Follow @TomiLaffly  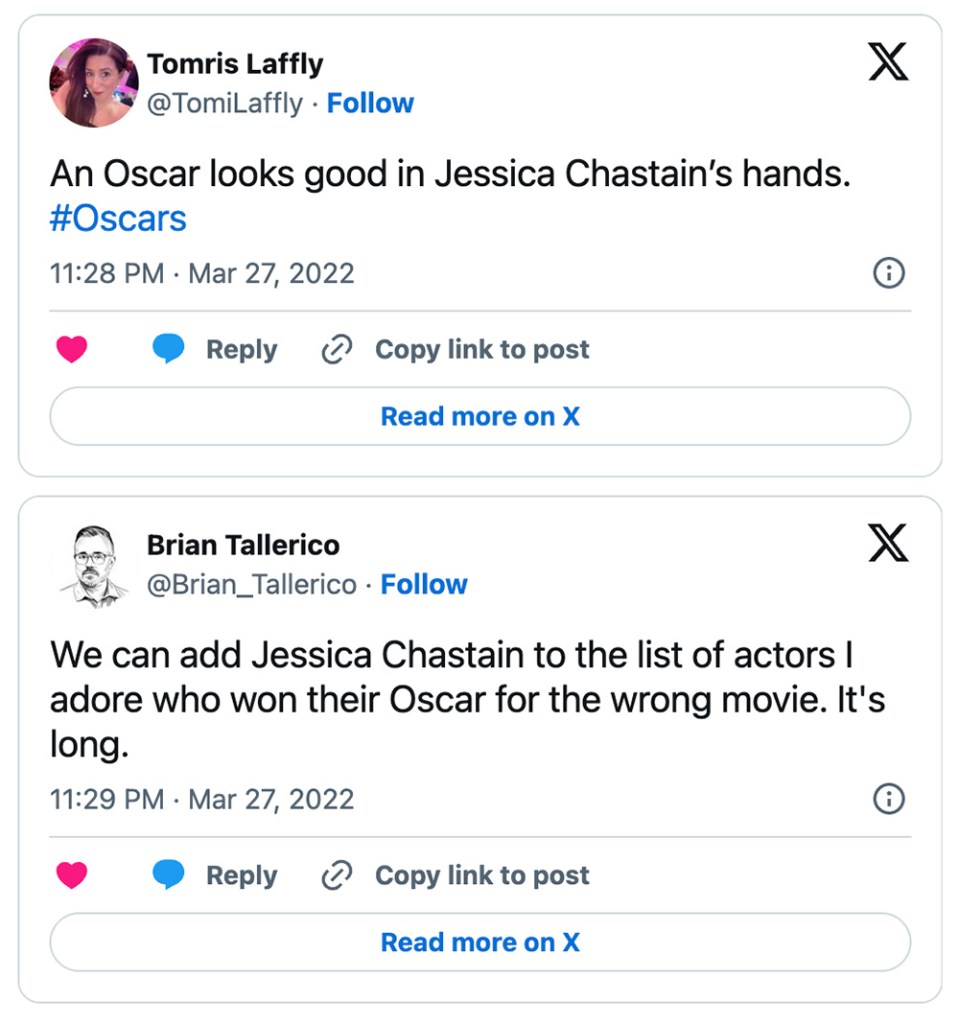(x=370, y=103)
